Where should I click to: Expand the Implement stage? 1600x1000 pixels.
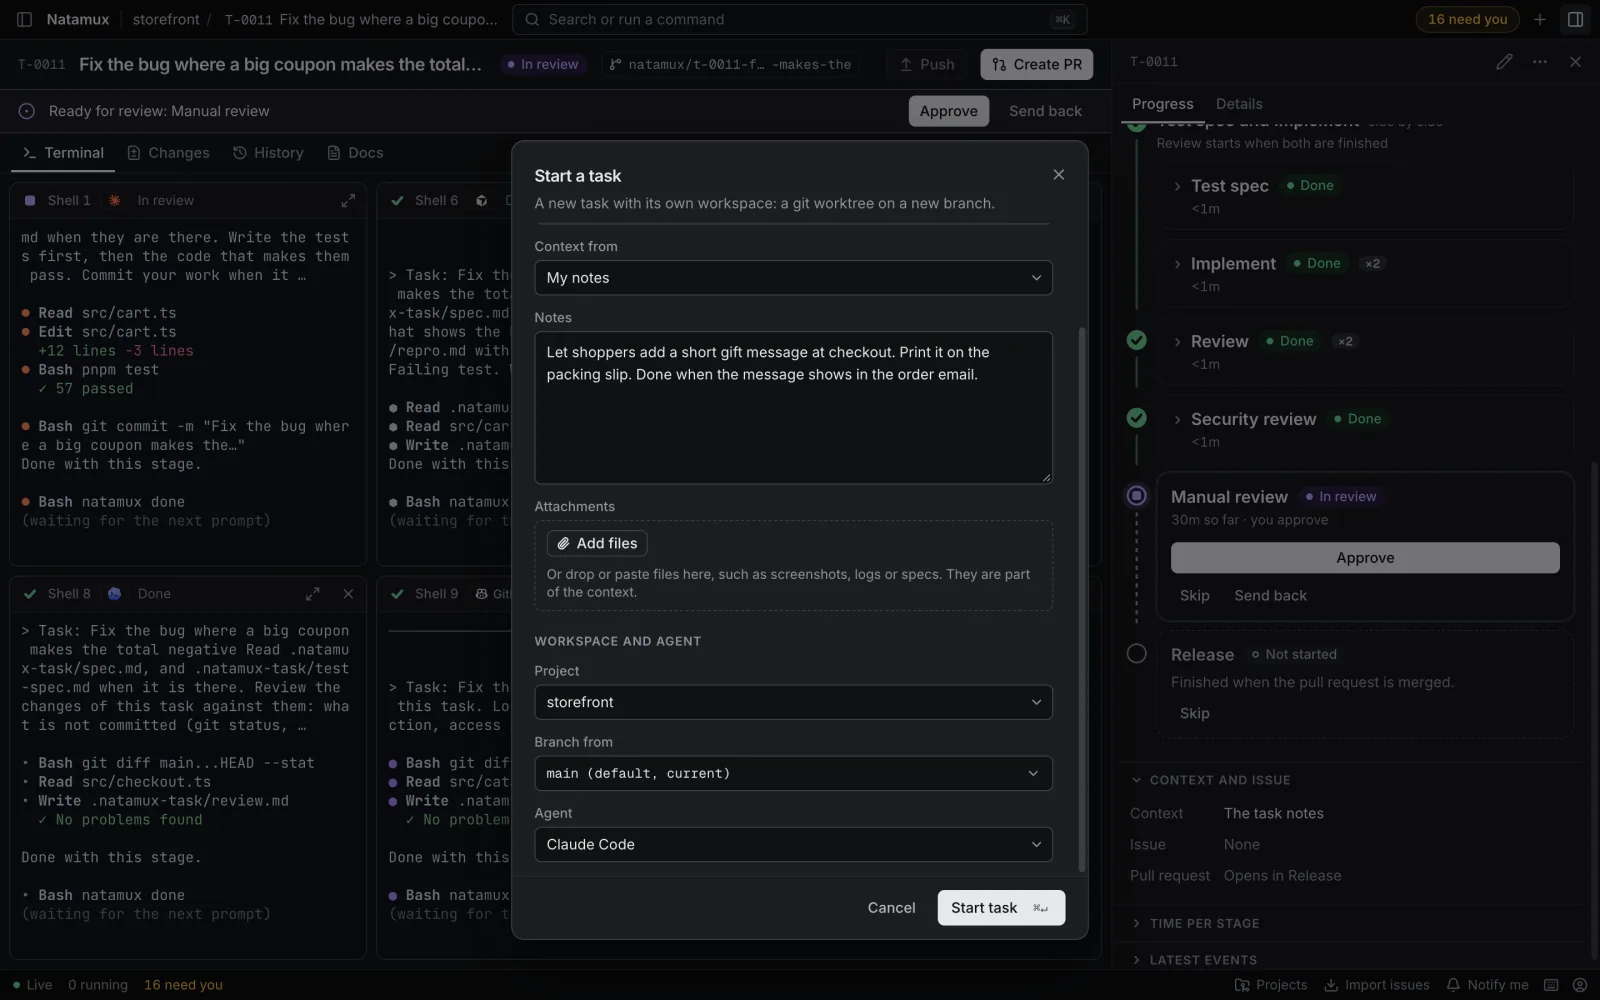pos(1178,264)
